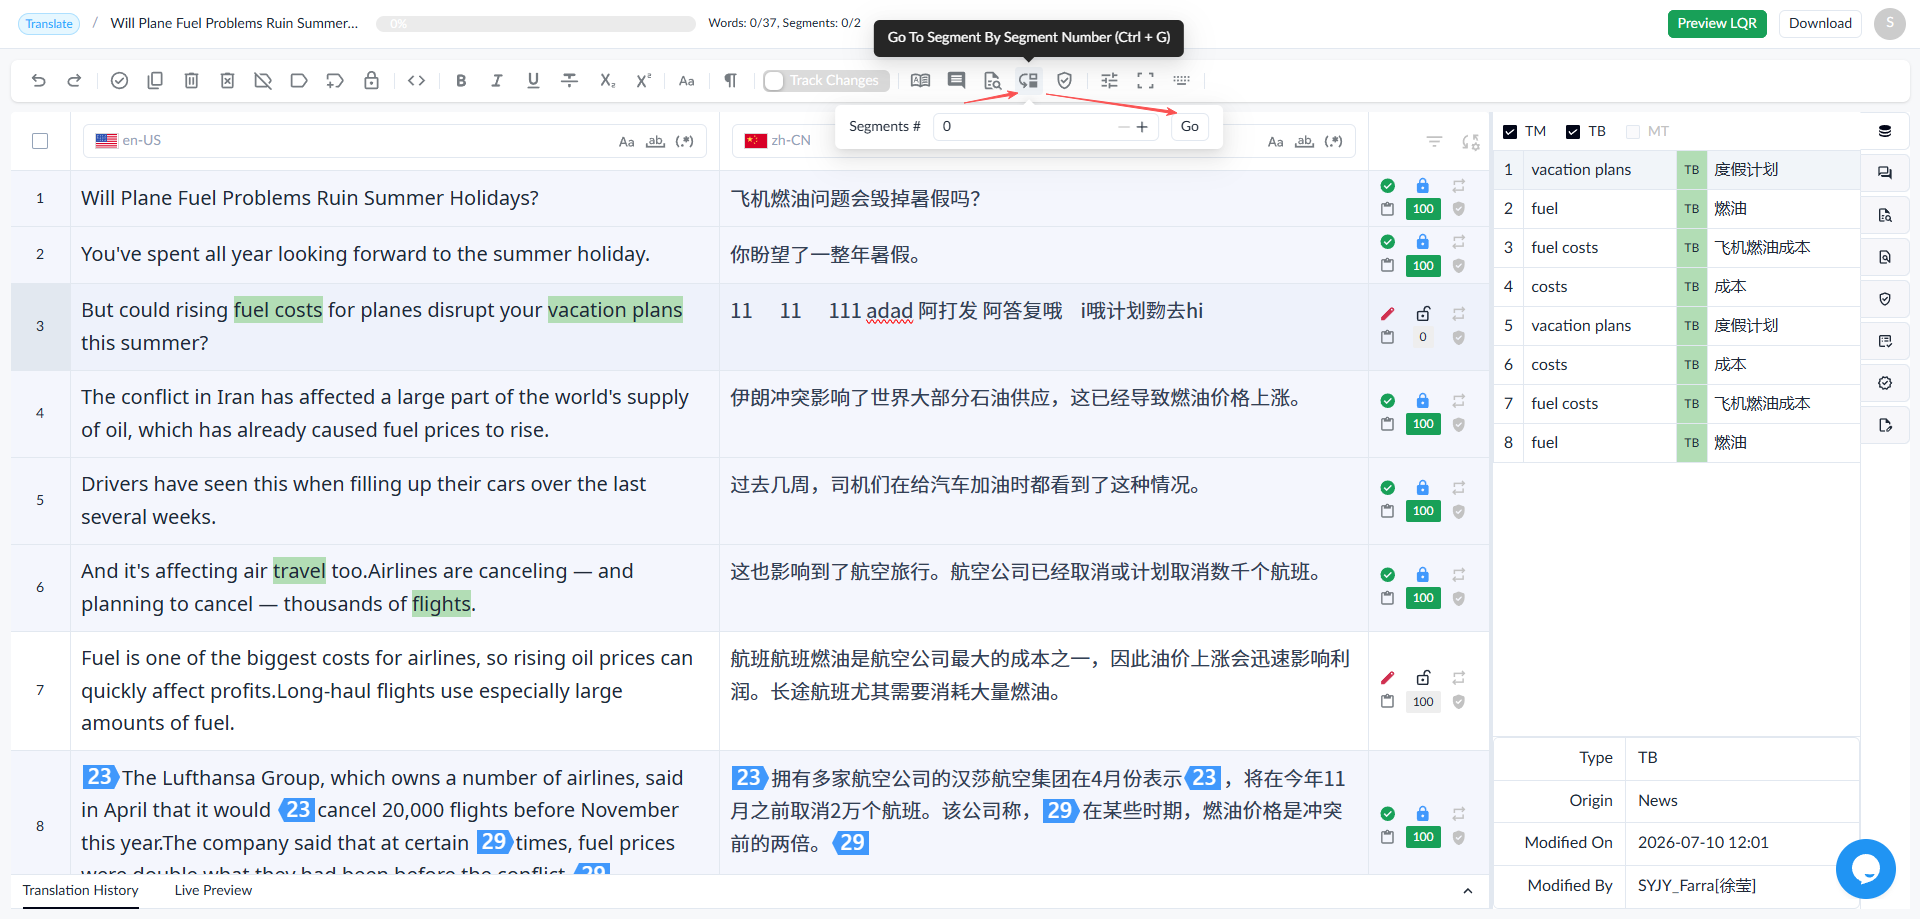Decrement the segment number with minus

(x=1123, y=127)
